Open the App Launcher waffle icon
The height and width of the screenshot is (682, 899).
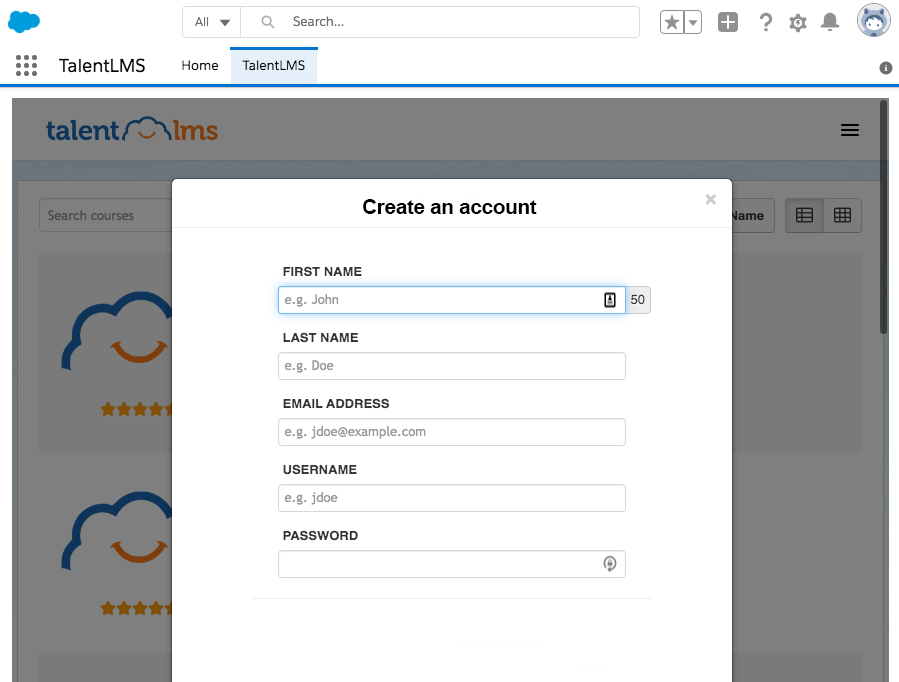[26, 65]
